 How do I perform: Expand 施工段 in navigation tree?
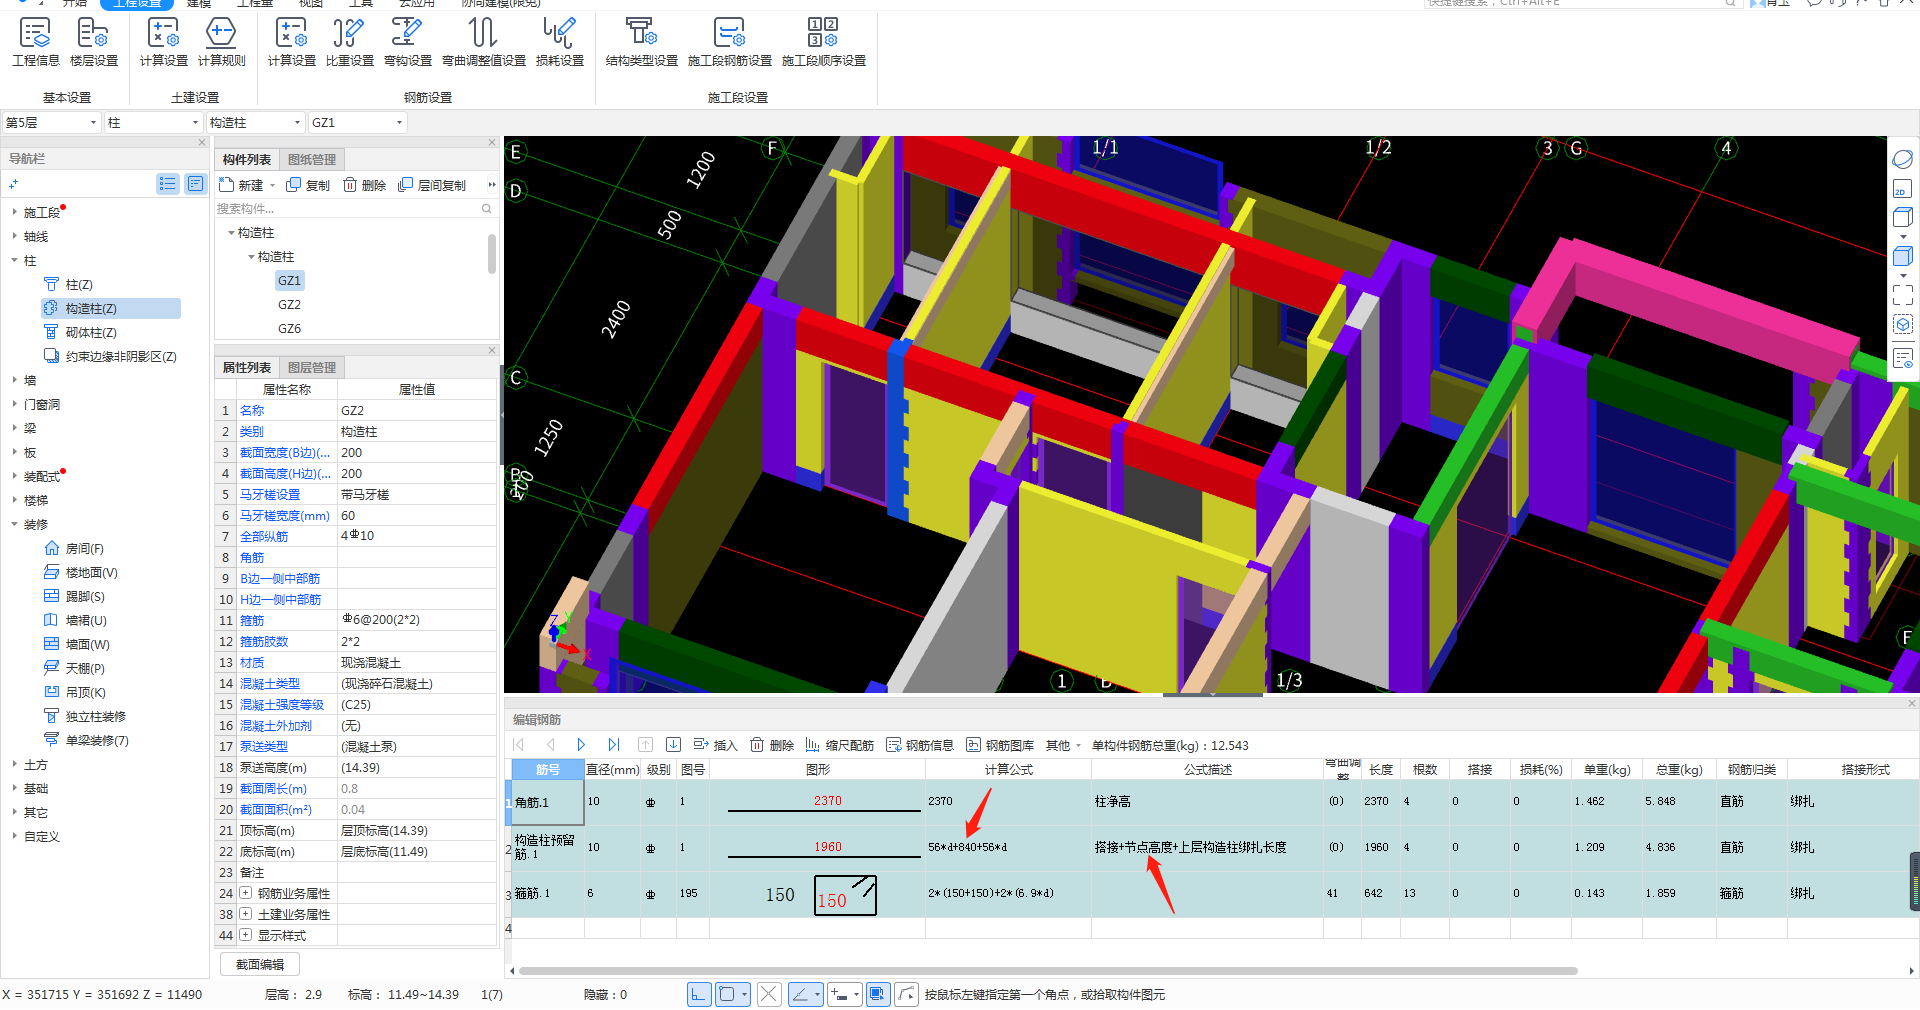(14, 212)
